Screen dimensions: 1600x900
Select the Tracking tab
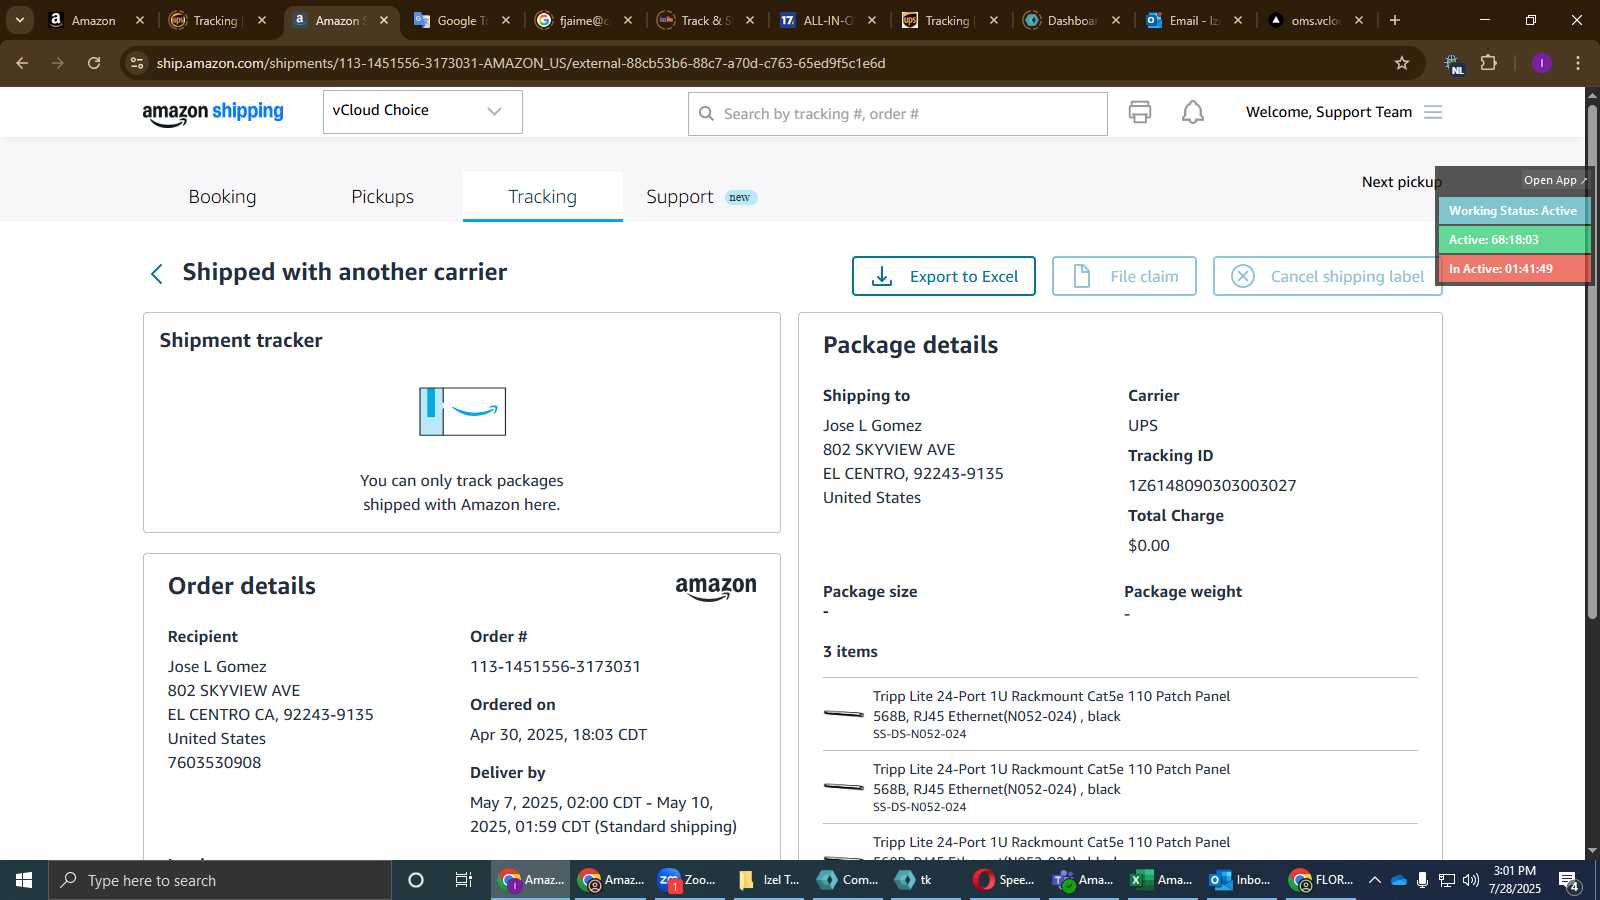[542, 197]
